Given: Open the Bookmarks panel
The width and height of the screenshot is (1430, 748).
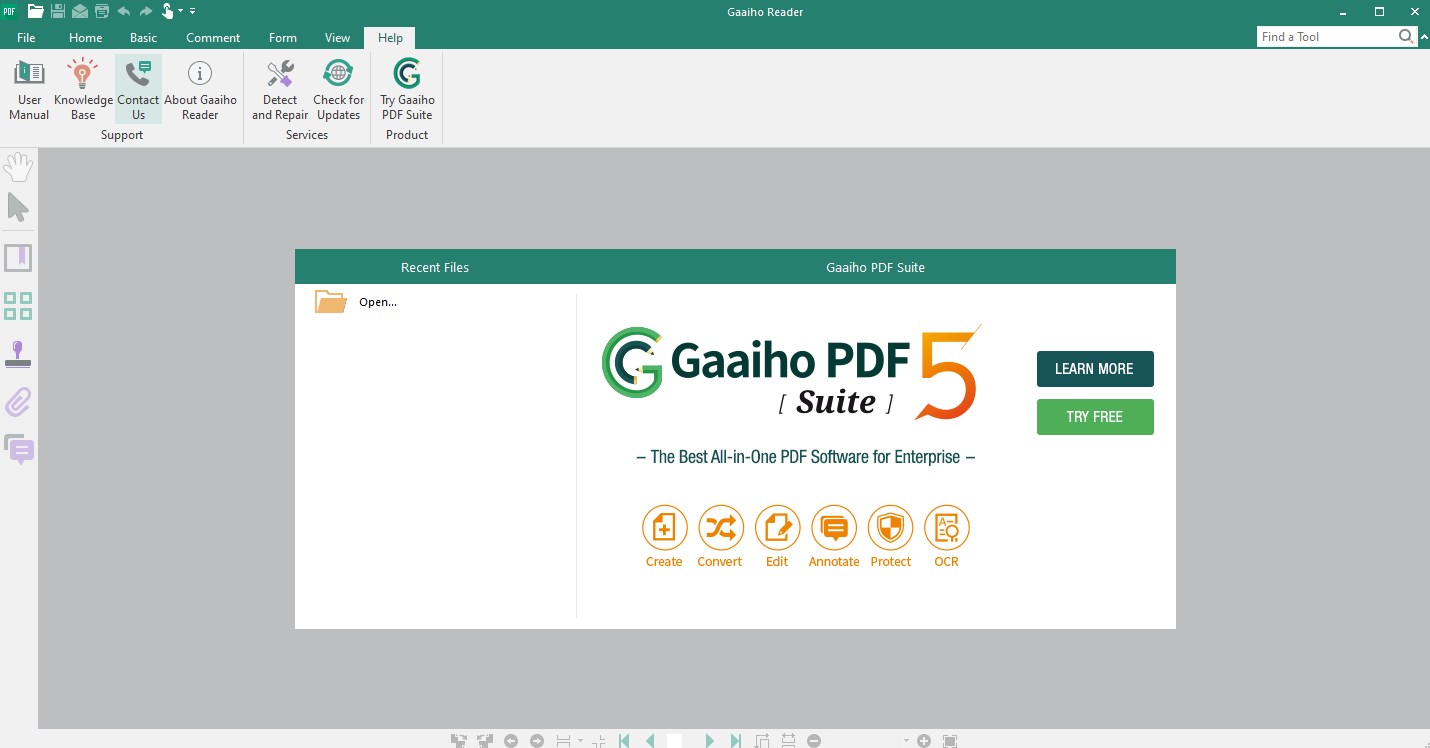Looking at the screenshot, I should (18, 257).
